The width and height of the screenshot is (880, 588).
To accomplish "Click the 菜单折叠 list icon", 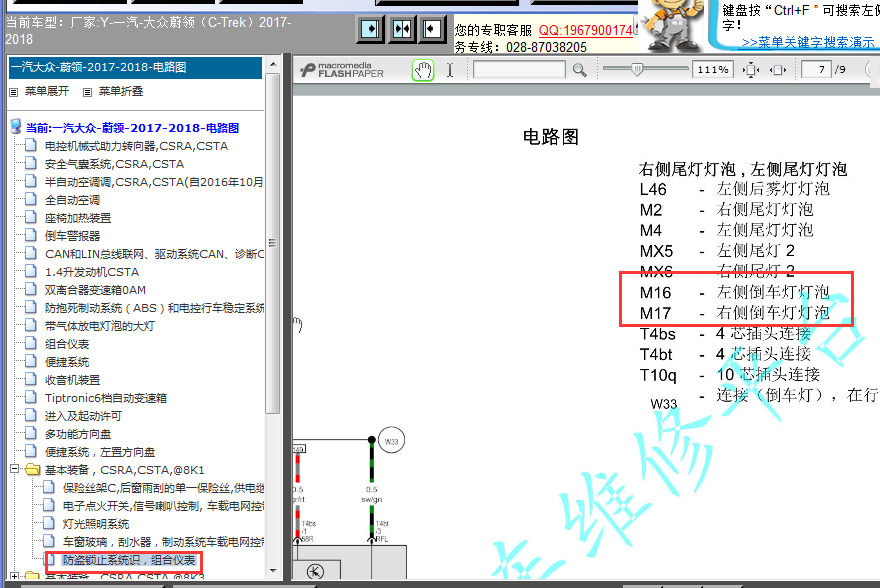I will (x=88, y=92).
